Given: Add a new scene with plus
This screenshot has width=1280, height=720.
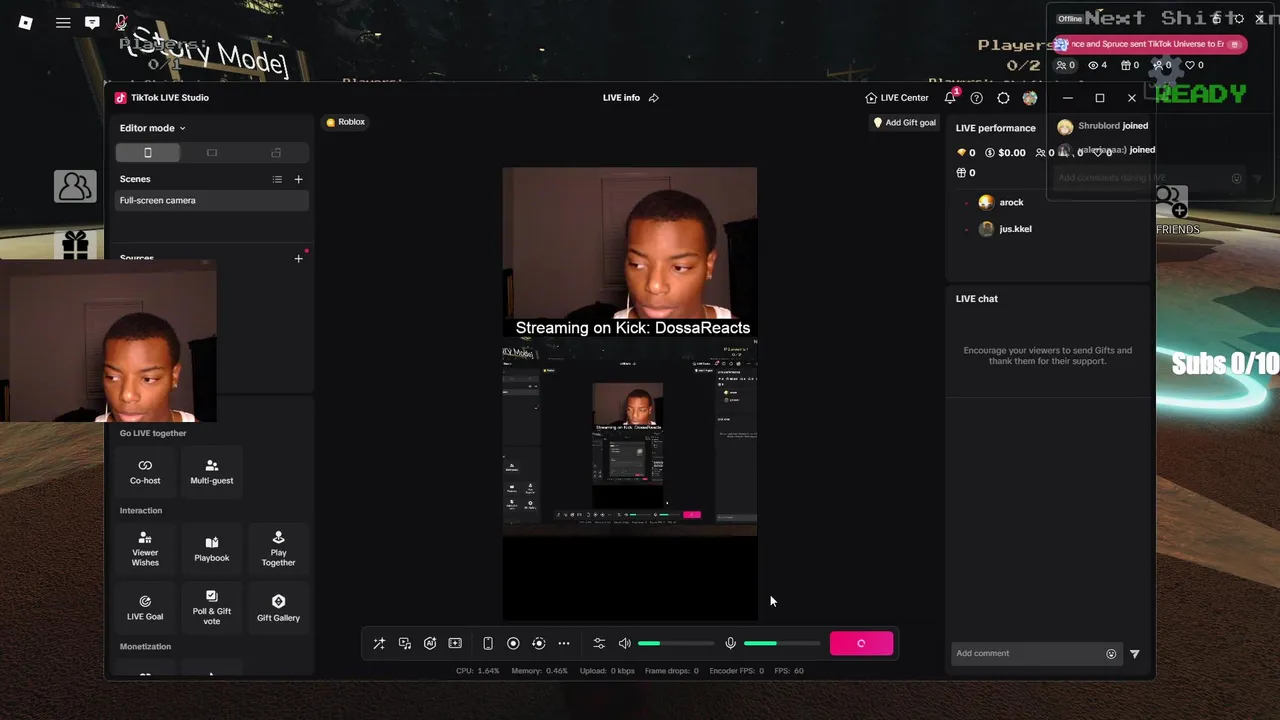Looking at the screenshot, I should coord(298,179).
